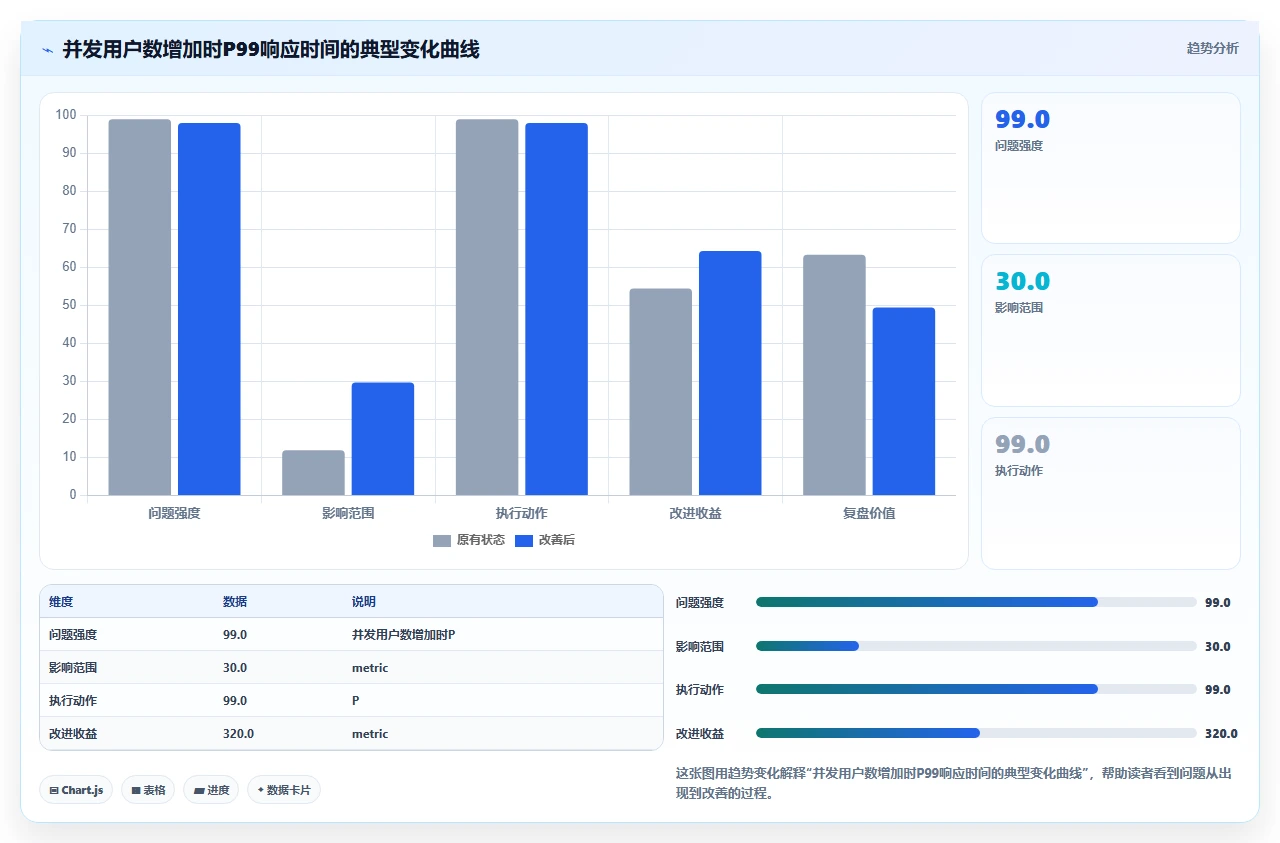Click the grey 执行动作 chart bar
The height and width of the screenshot is (843, 1280).
487,307
